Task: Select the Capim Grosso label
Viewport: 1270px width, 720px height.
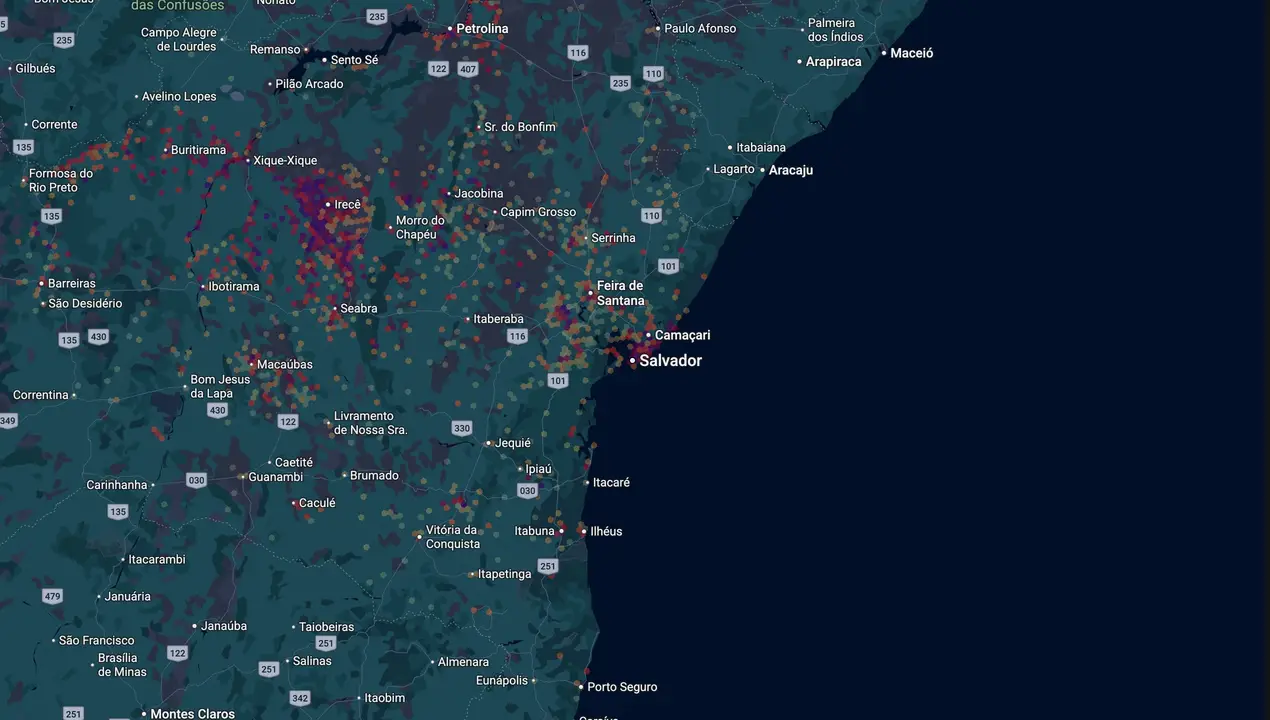Action: click(538, 212)
